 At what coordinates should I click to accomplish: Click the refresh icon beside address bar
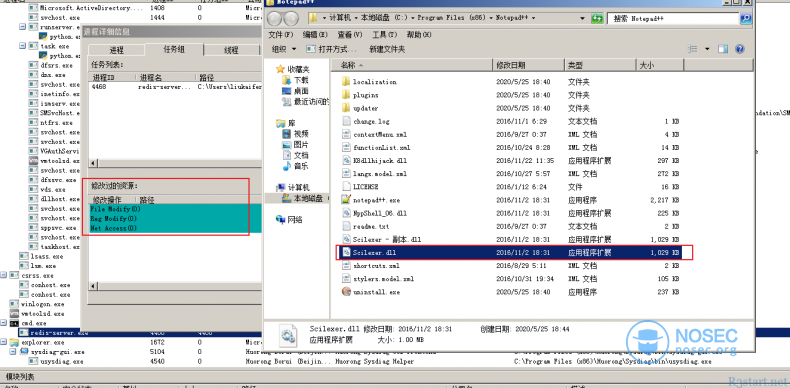[x=598, y=19]
